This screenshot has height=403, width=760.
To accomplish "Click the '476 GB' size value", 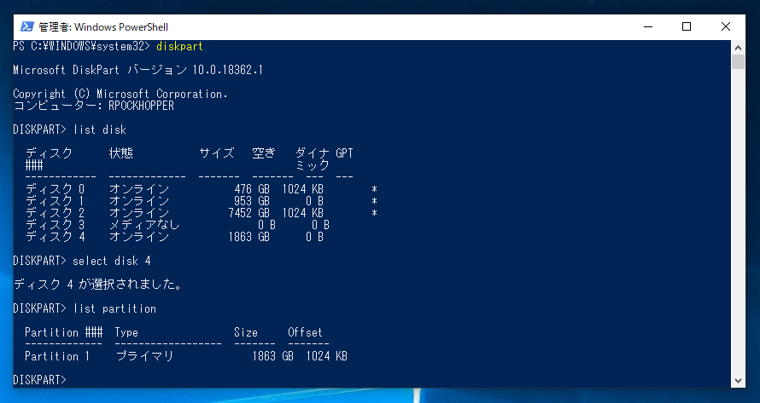I will pyautogui.click(x=252, y=189).
